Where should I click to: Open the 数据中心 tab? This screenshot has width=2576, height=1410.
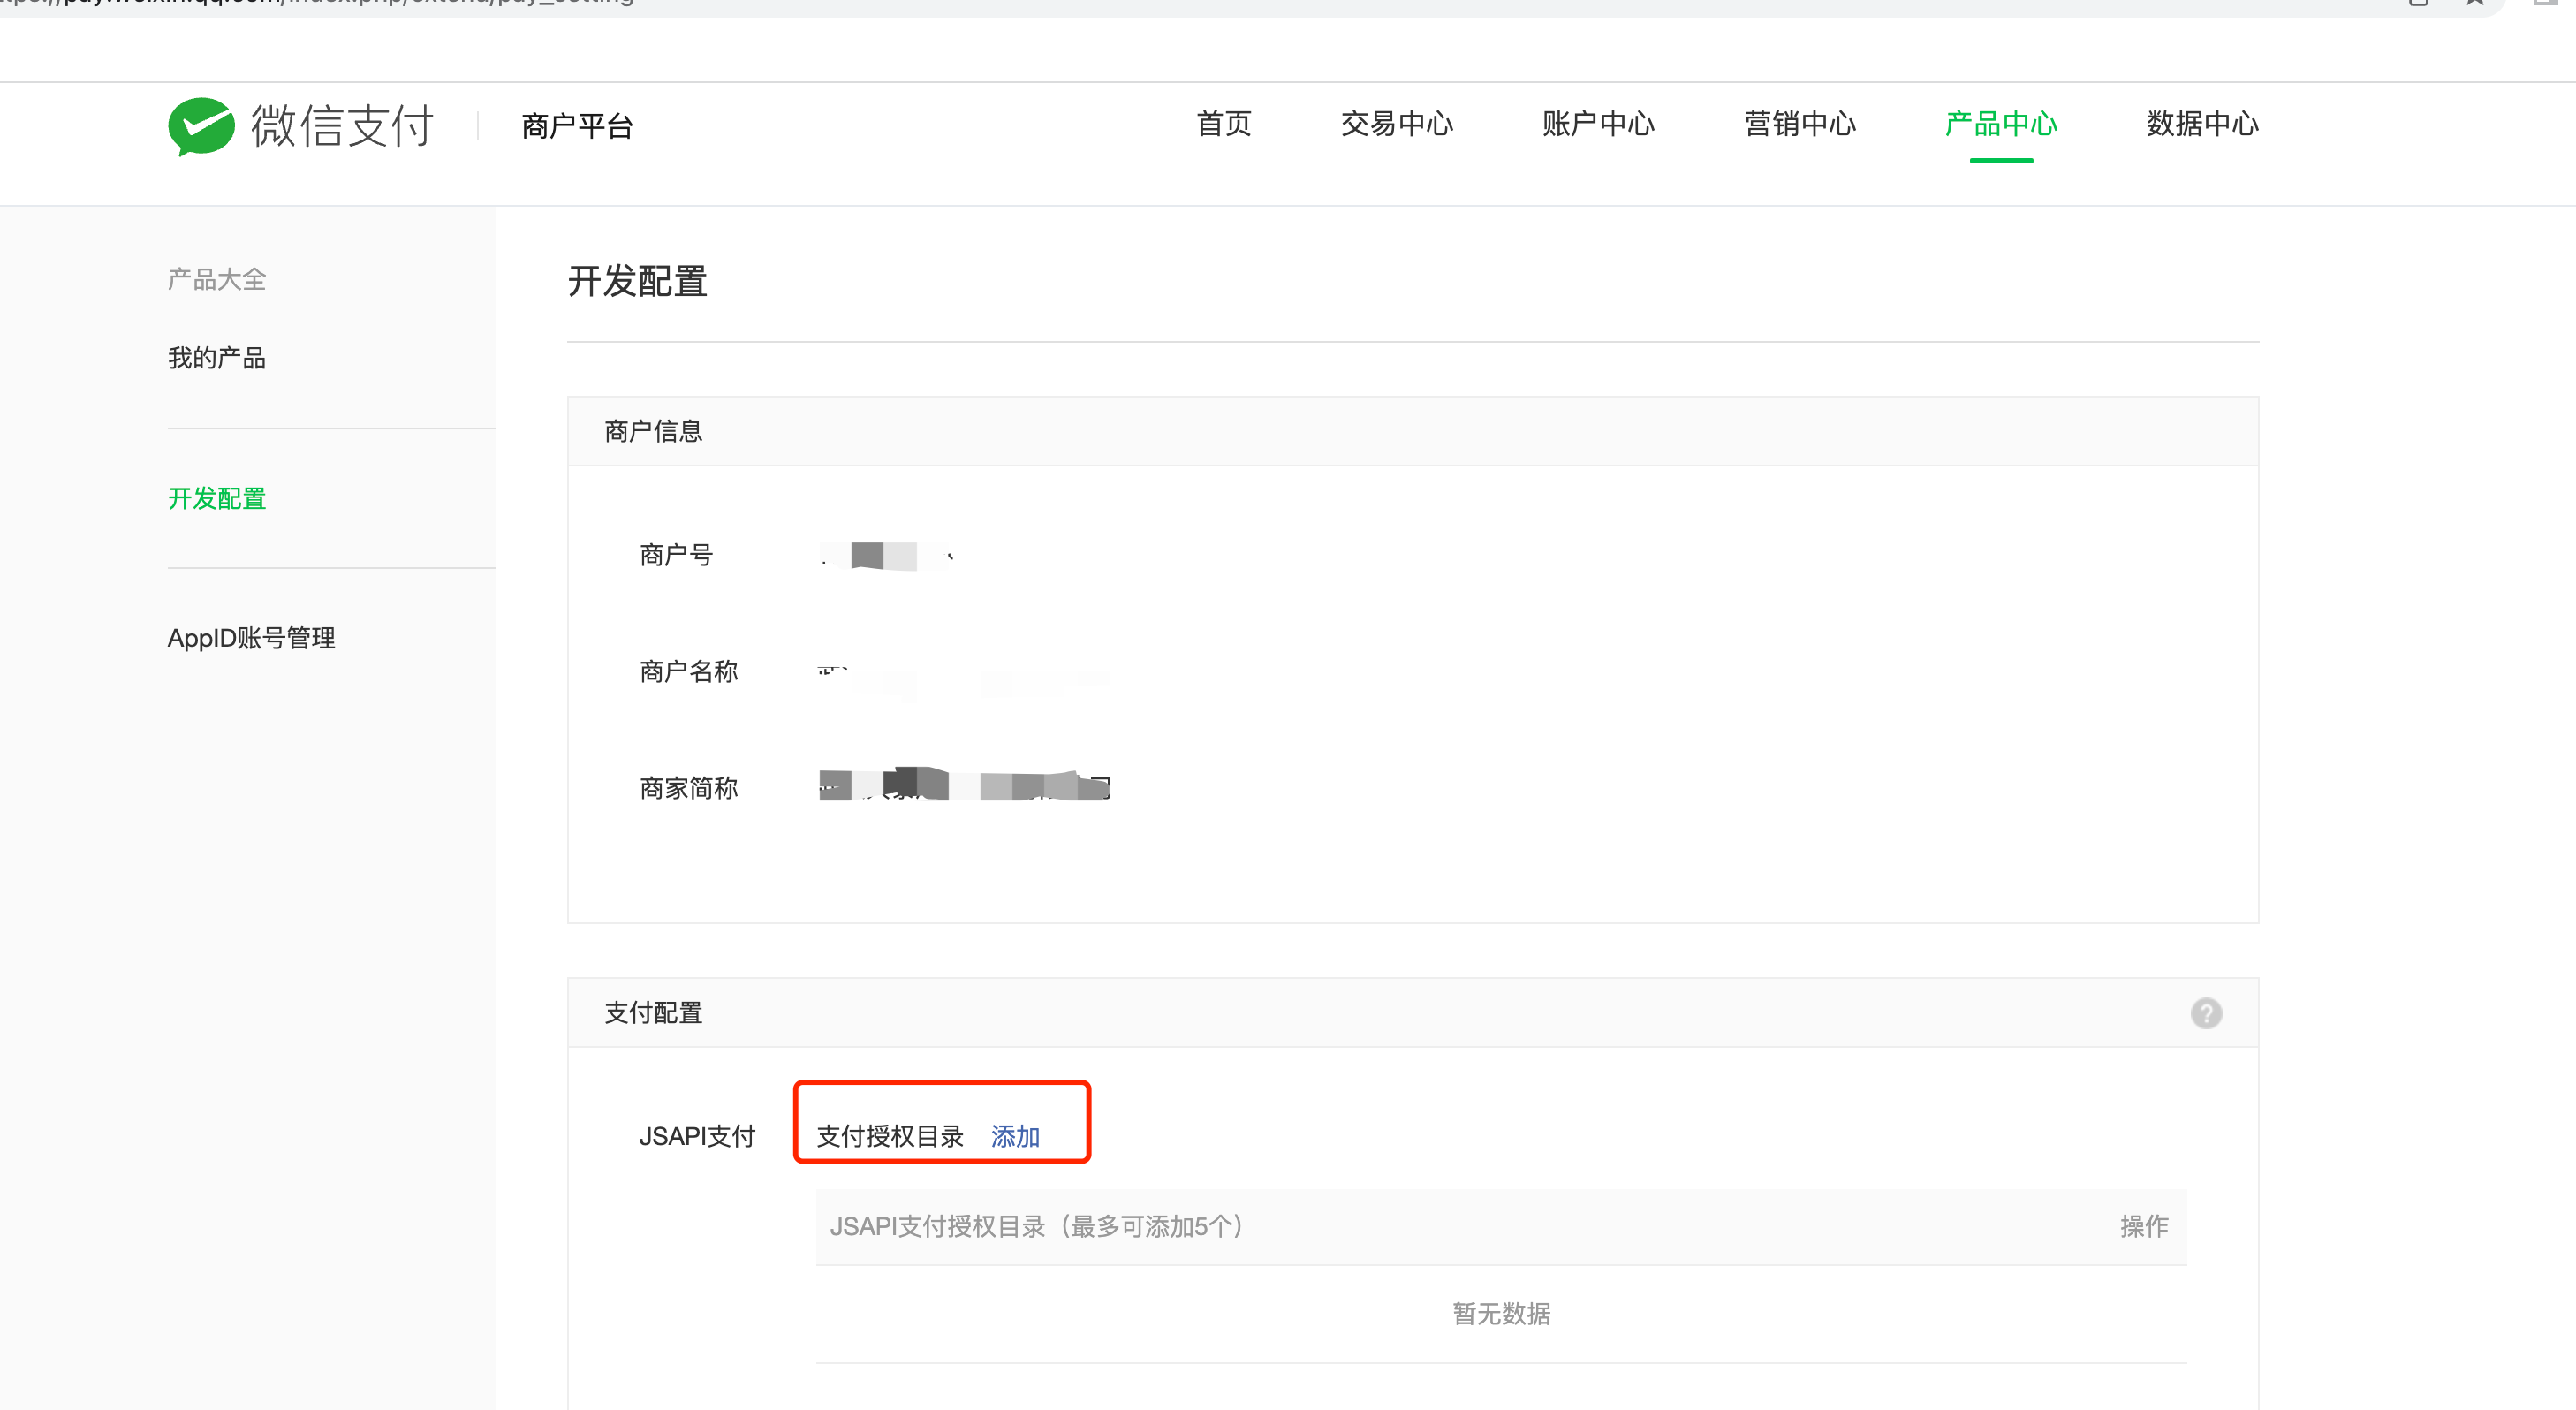click(x=2201, y=124)
